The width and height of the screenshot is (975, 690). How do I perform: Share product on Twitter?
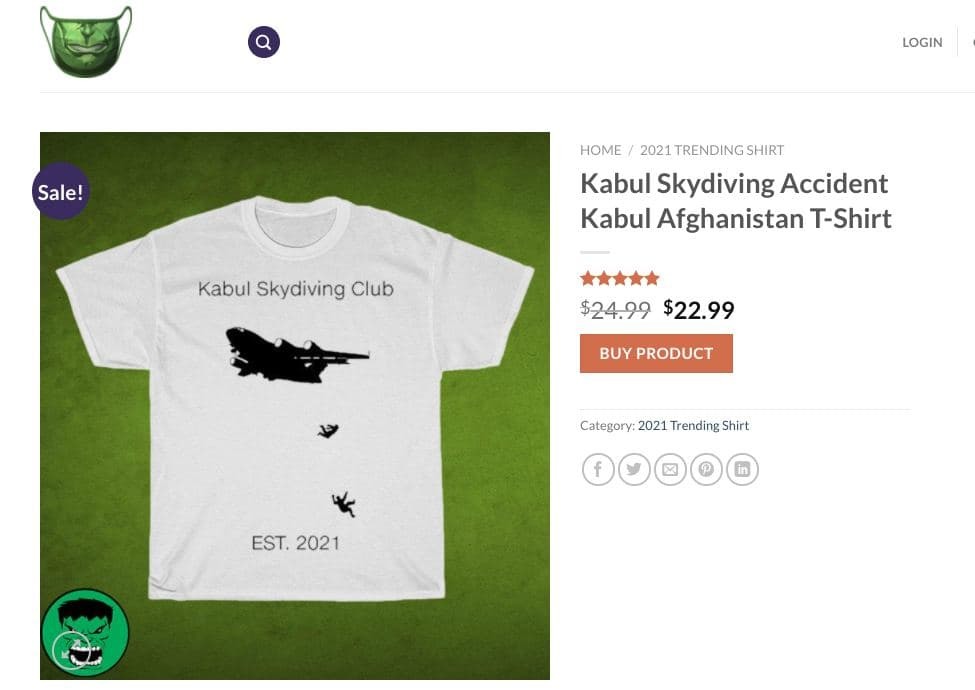click(634, 469)
